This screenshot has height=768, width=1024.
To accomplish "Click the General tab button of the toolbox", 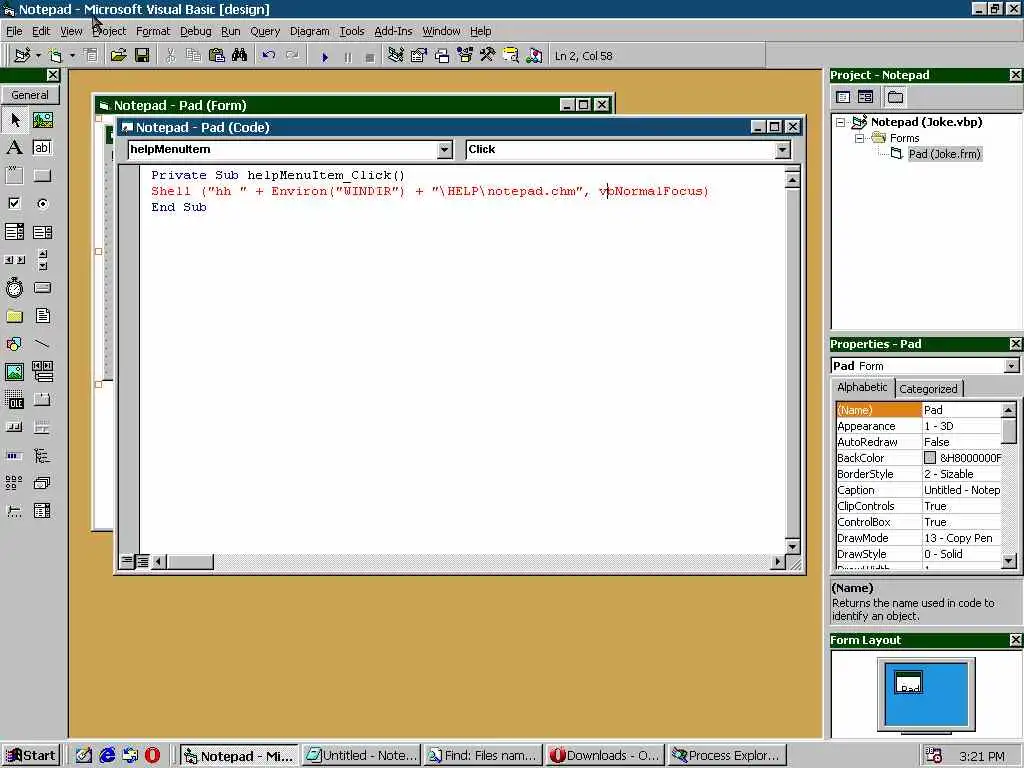I will point(30,95).
